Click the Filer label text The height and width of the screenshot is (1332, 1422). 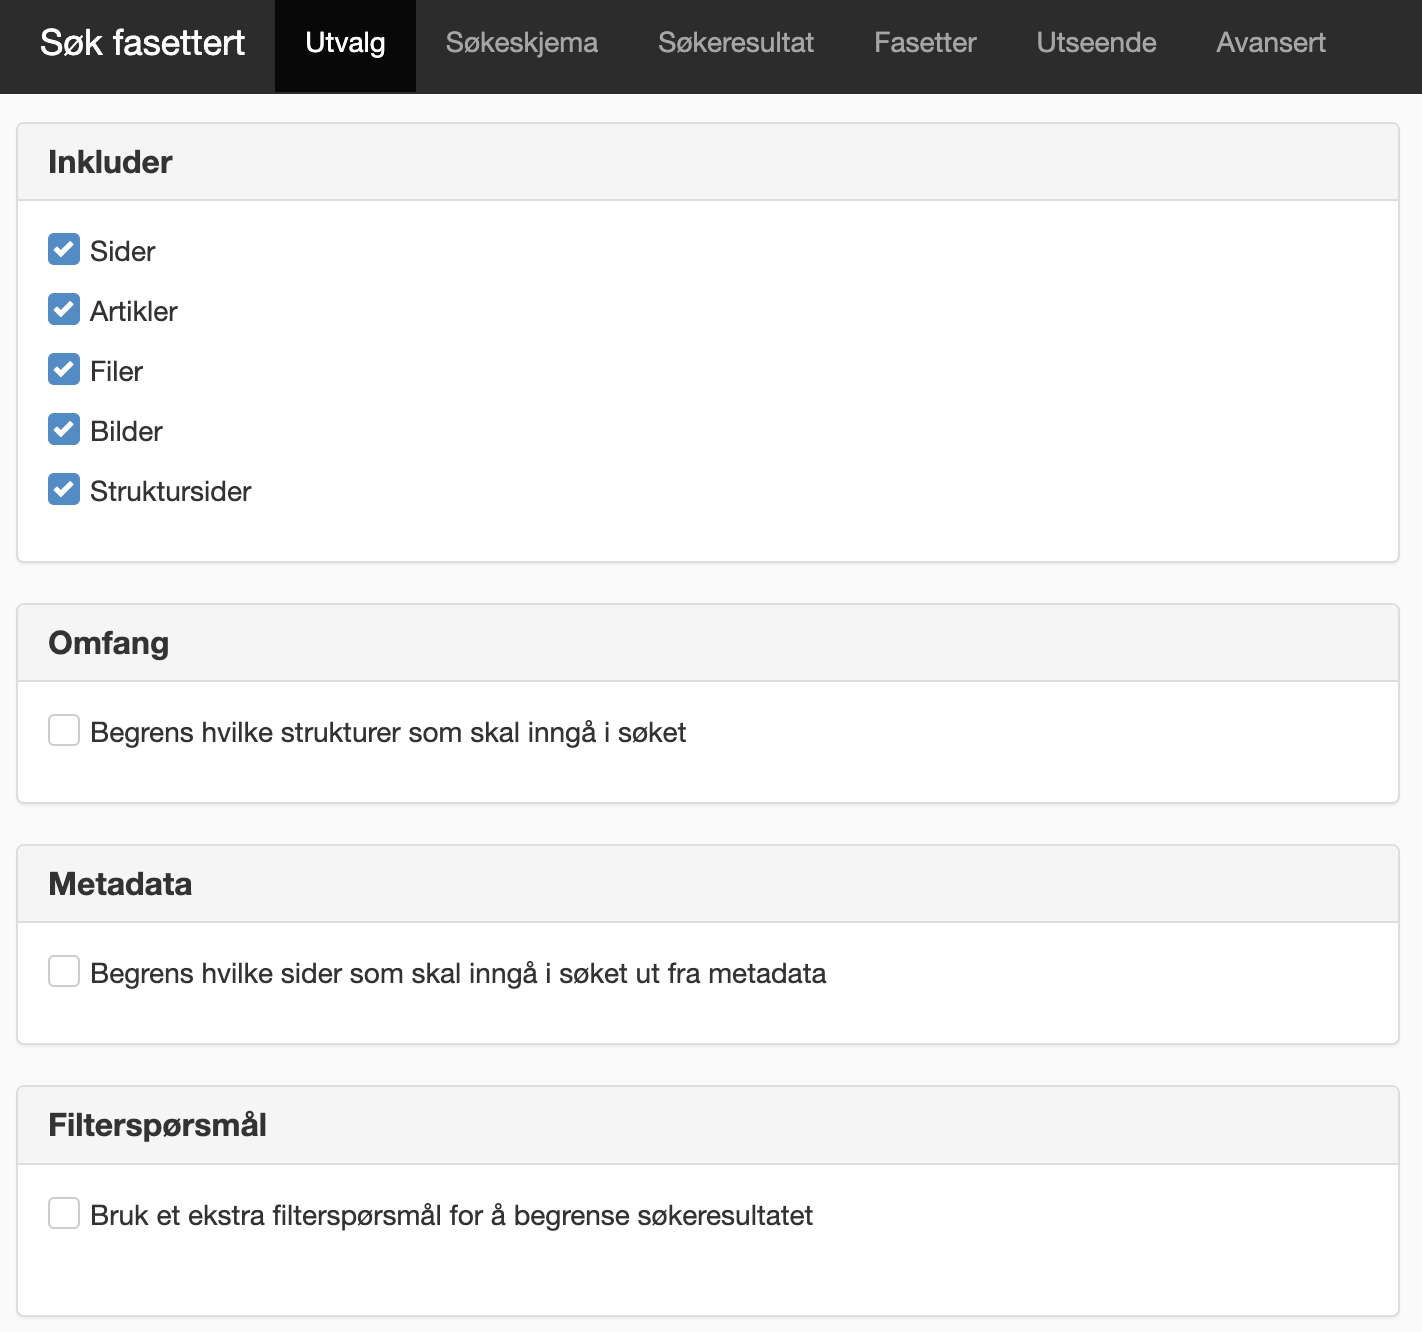117,371
